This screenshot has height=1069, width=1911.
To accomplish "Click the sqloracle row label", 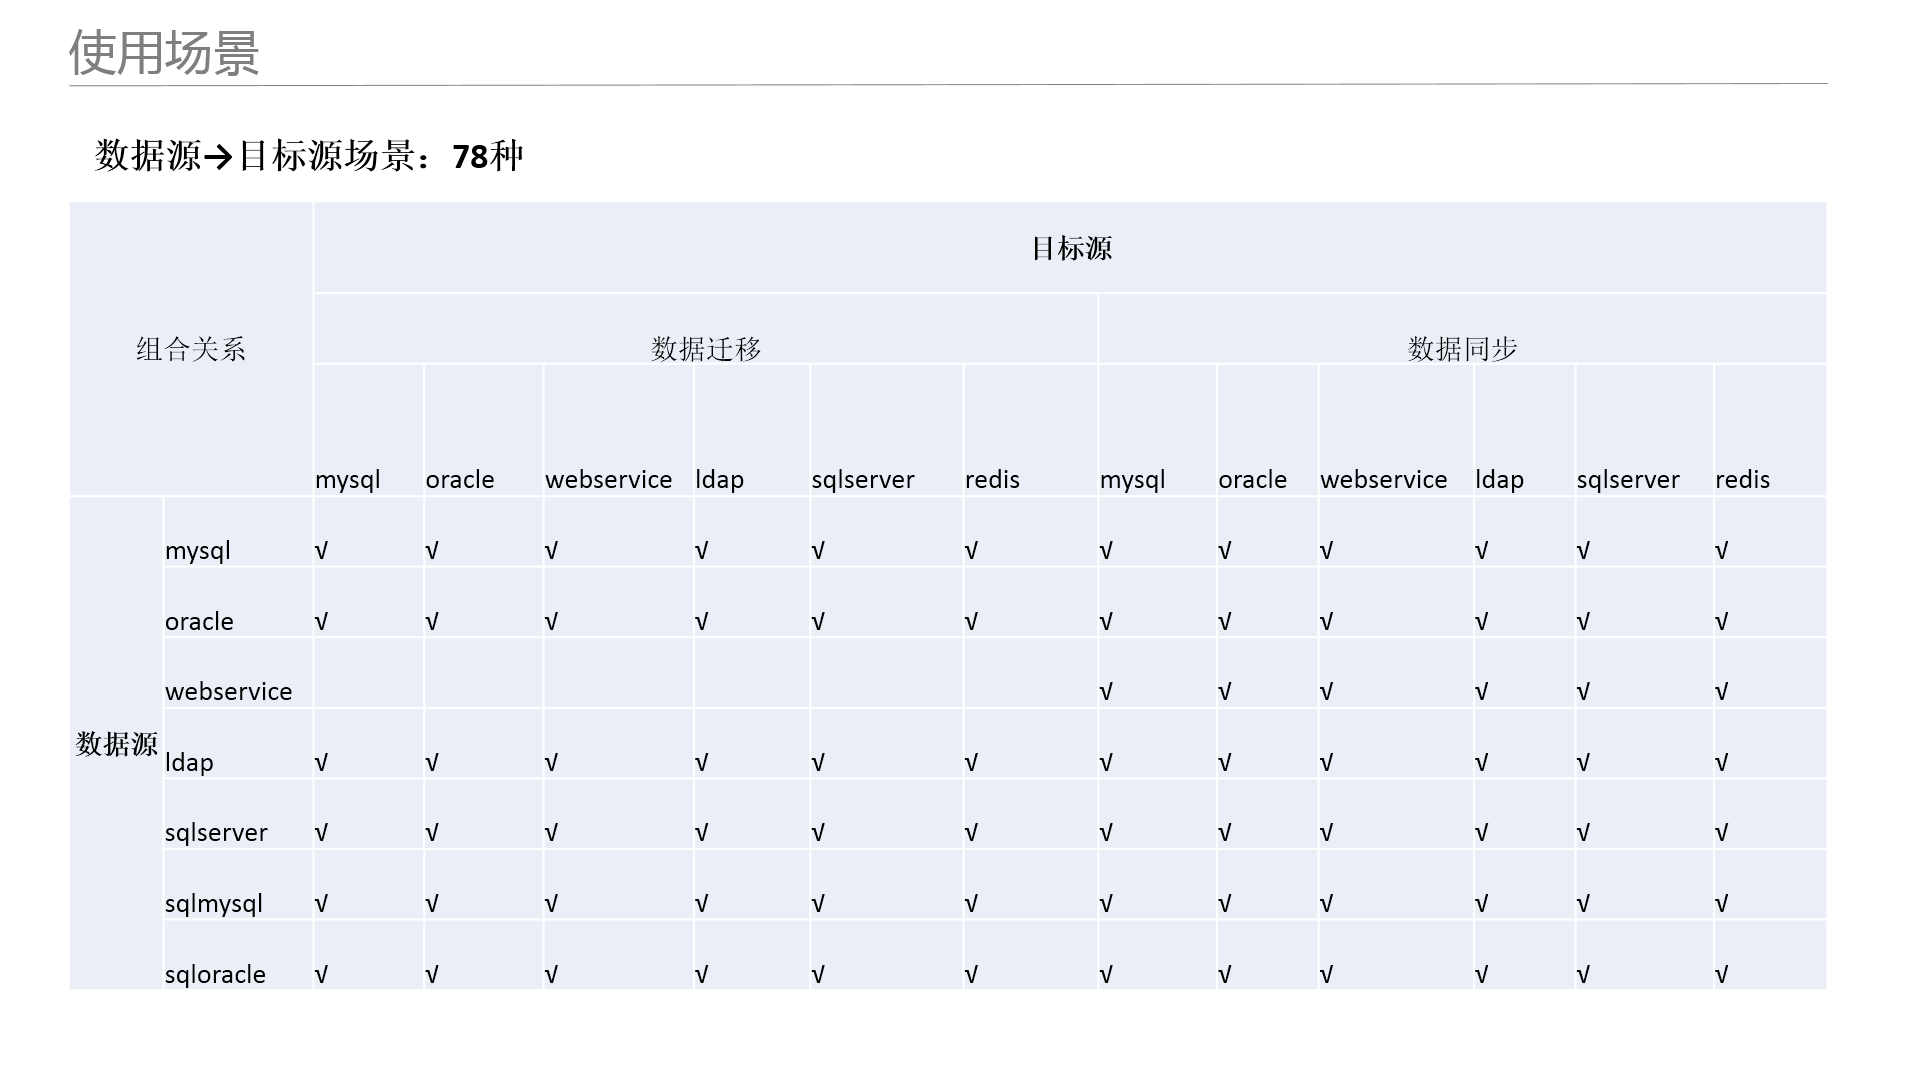I will pyautogui.click(x=215, y=975).
